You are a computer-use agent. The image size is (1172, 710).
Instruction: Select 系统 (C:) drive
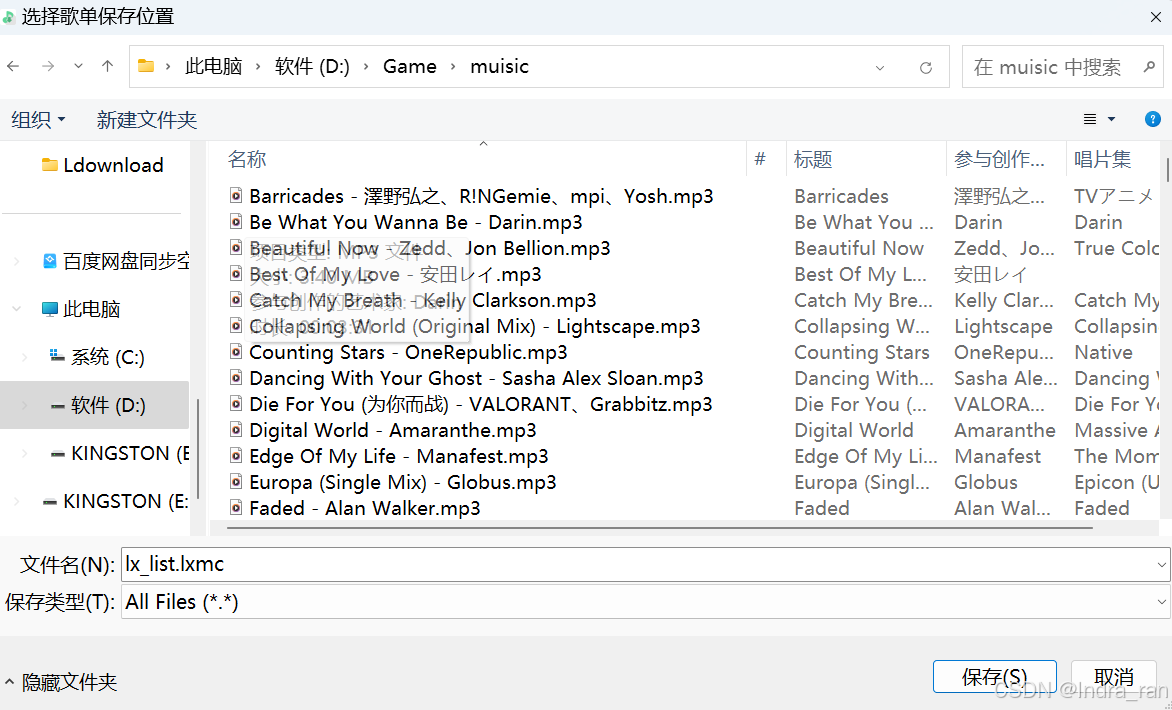(97, 357)
